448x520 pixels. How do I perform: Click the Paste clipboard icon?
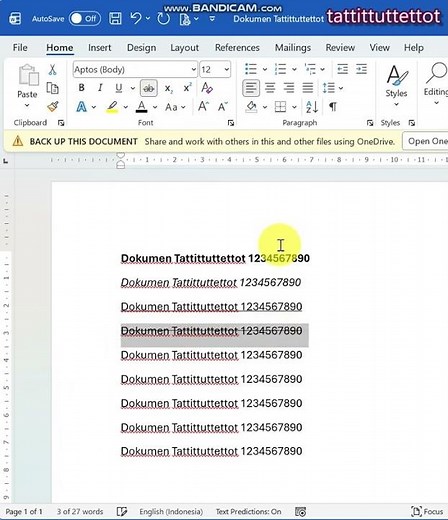pos(28,75)
